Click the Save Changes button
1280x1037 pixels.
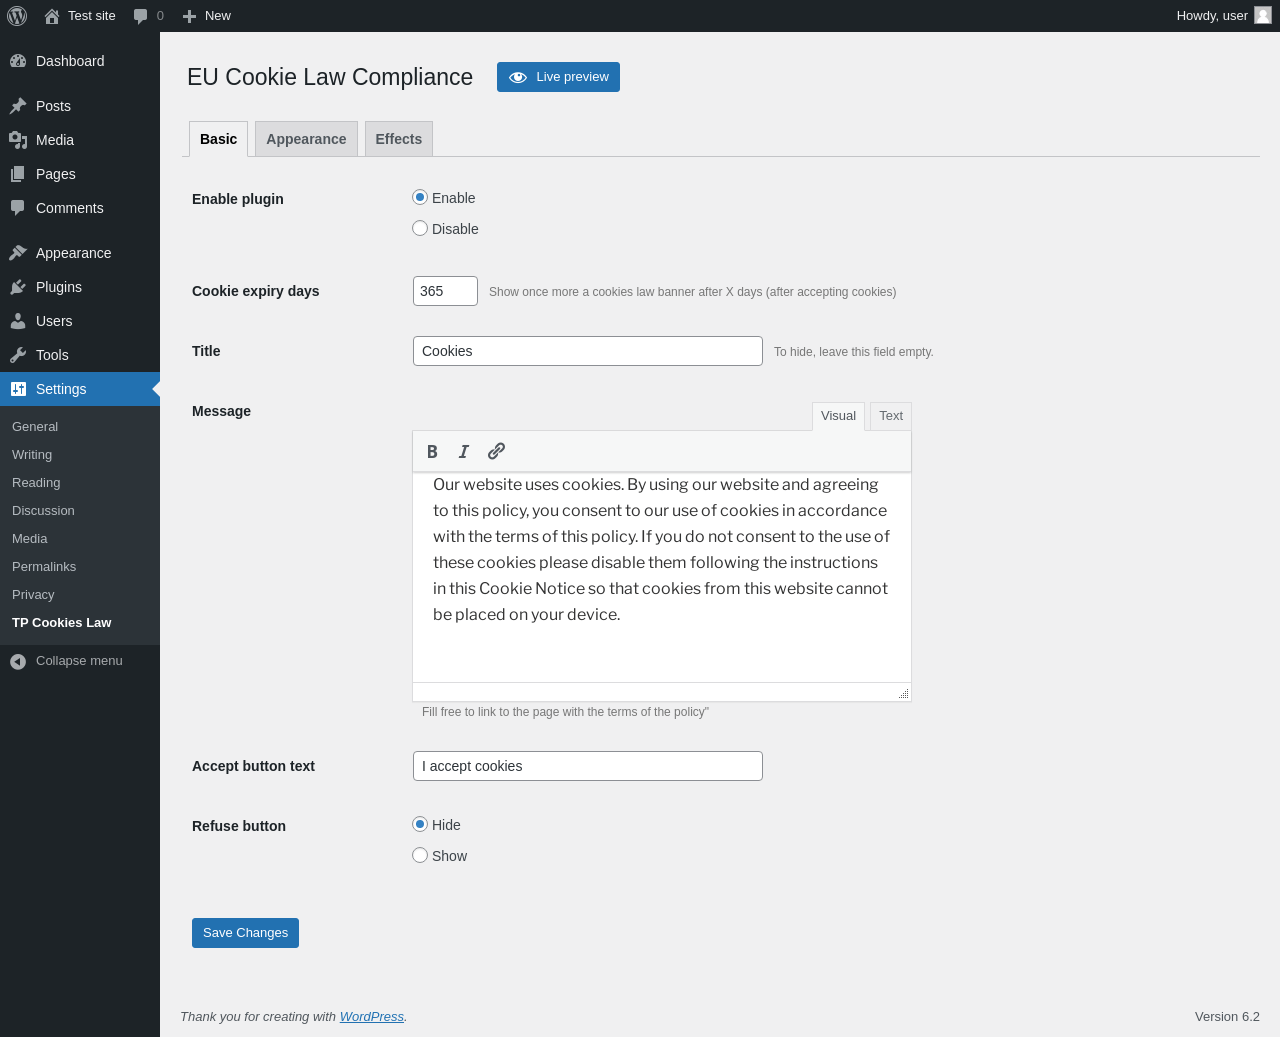(x=245, y=933)
